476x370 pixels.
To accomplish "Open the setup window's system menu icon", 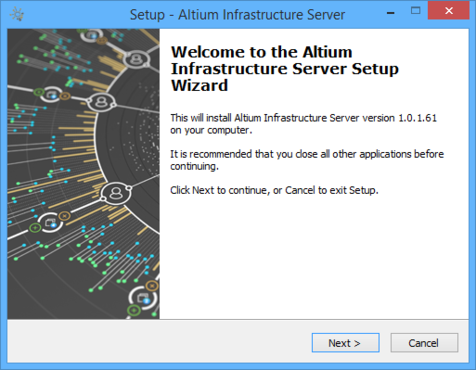I will click(17, 14).
